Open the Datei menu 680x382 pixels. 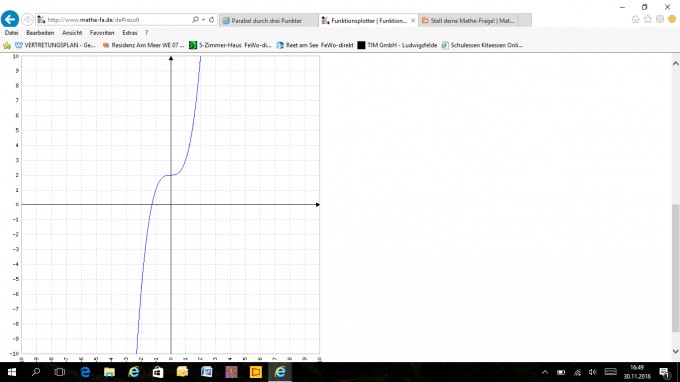pyautogui.click(x=11, y=33)
